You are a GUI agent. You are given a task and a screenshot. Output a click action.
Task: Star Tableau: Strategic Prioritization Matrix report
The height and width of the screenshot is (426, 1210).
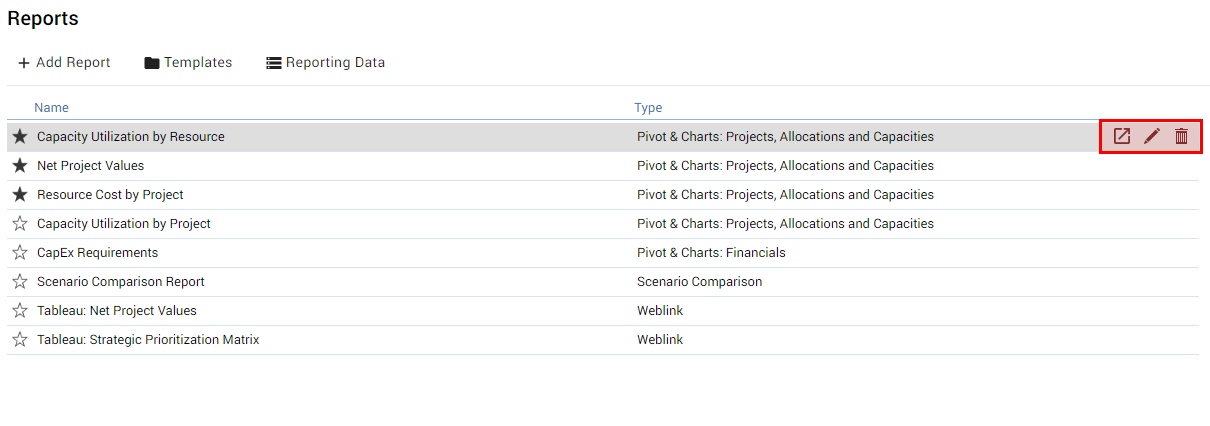tap(20, 339)
